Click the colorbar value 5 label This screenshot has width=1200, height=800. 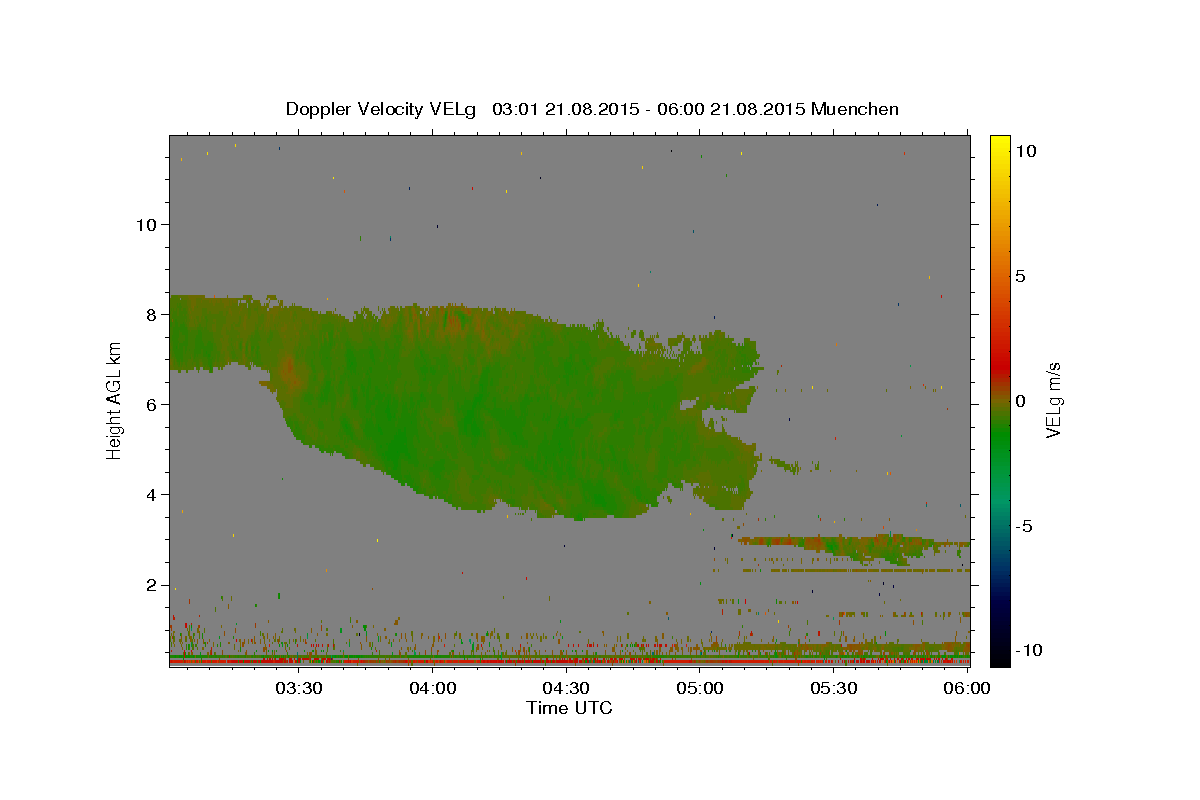(1020, 275)
